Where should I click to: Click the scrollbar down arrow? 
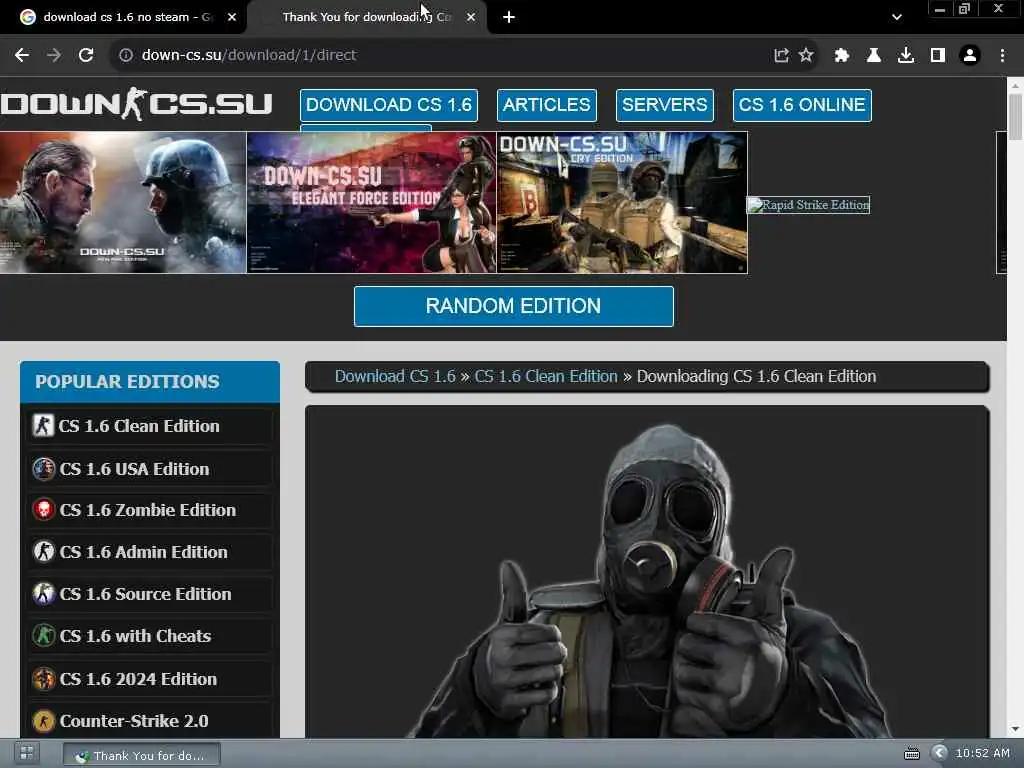pyautogui.click(x=1015, y=729)
